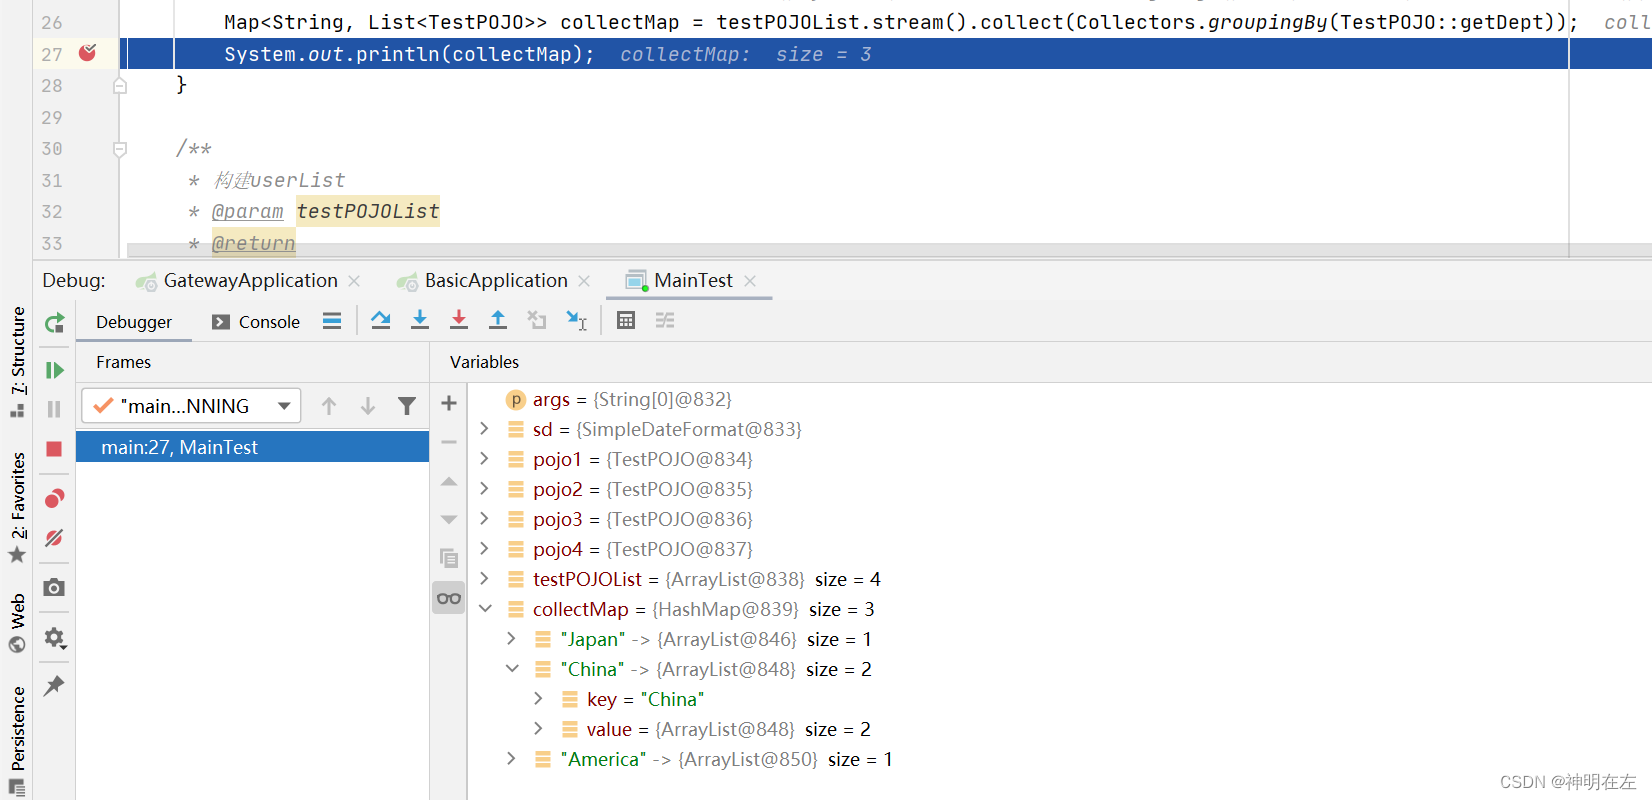Close MainTest debug tab
The height and width of the screenshot is (800, 1652).
click(750, 281)
